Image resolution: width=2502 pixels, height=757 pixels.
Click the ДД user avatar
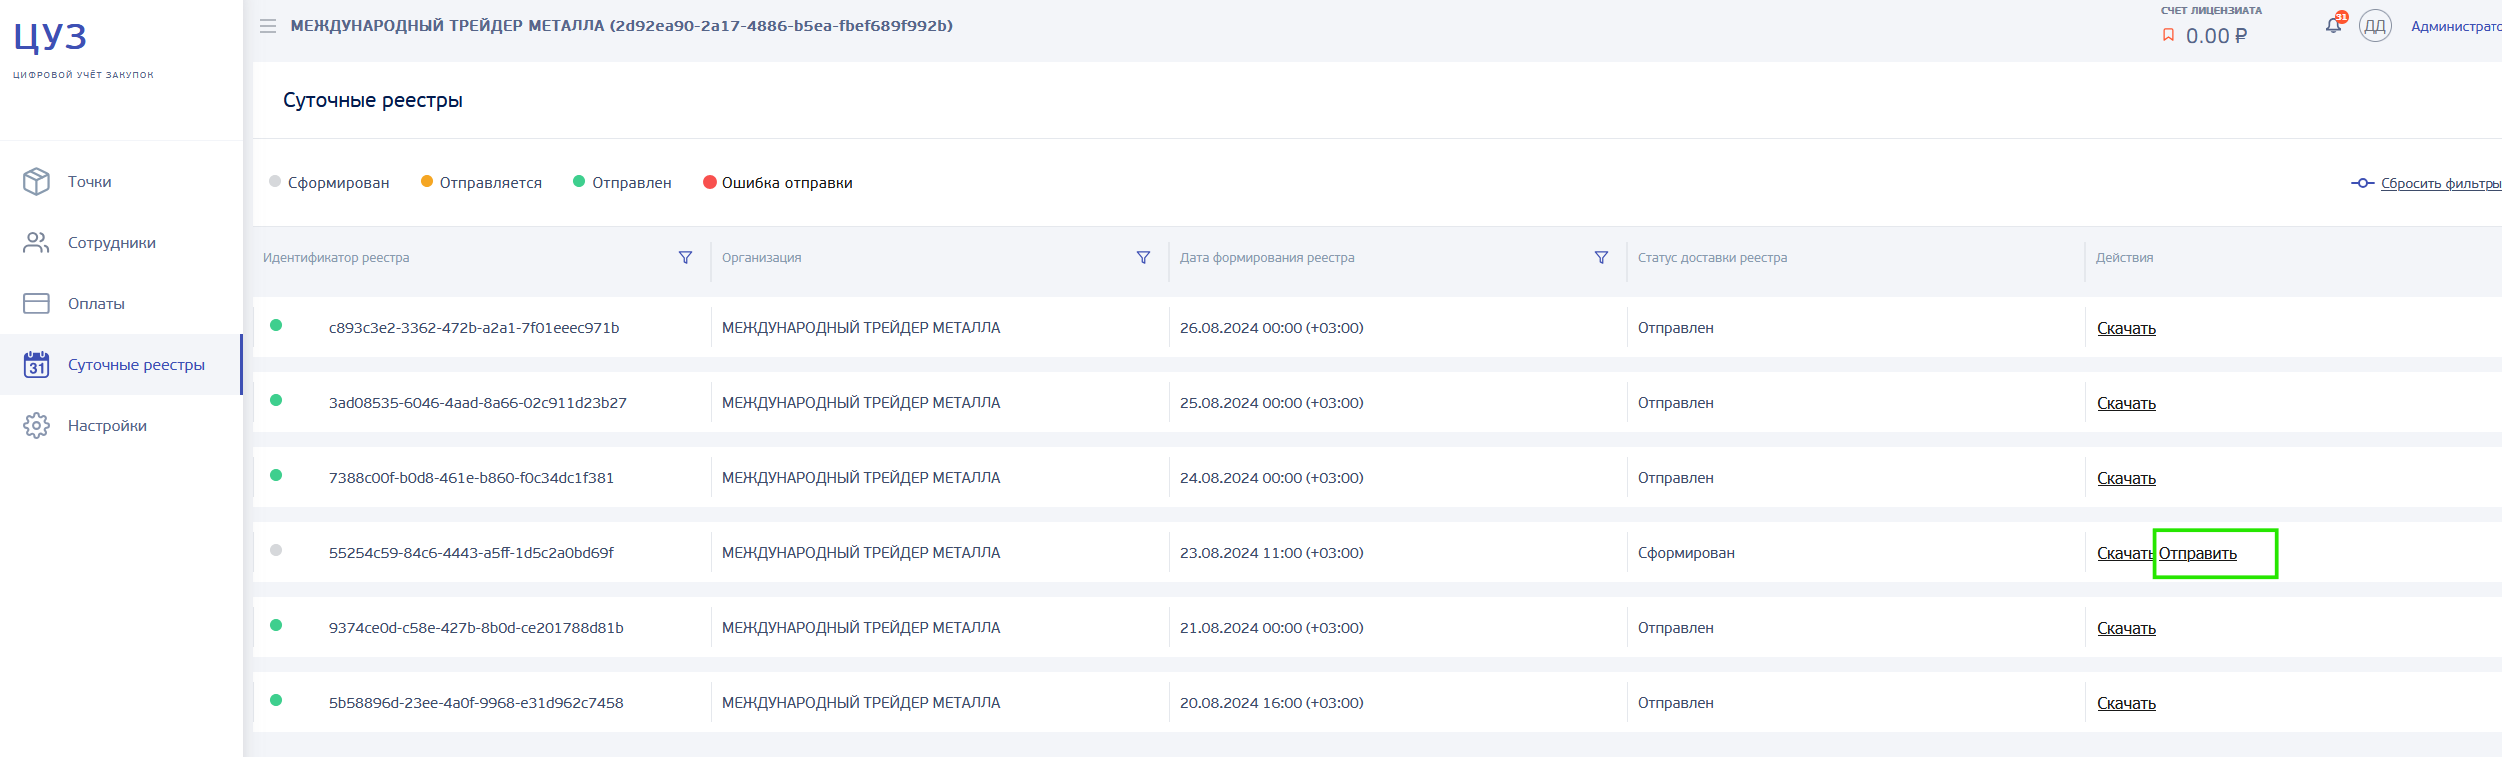point(2375,26)
